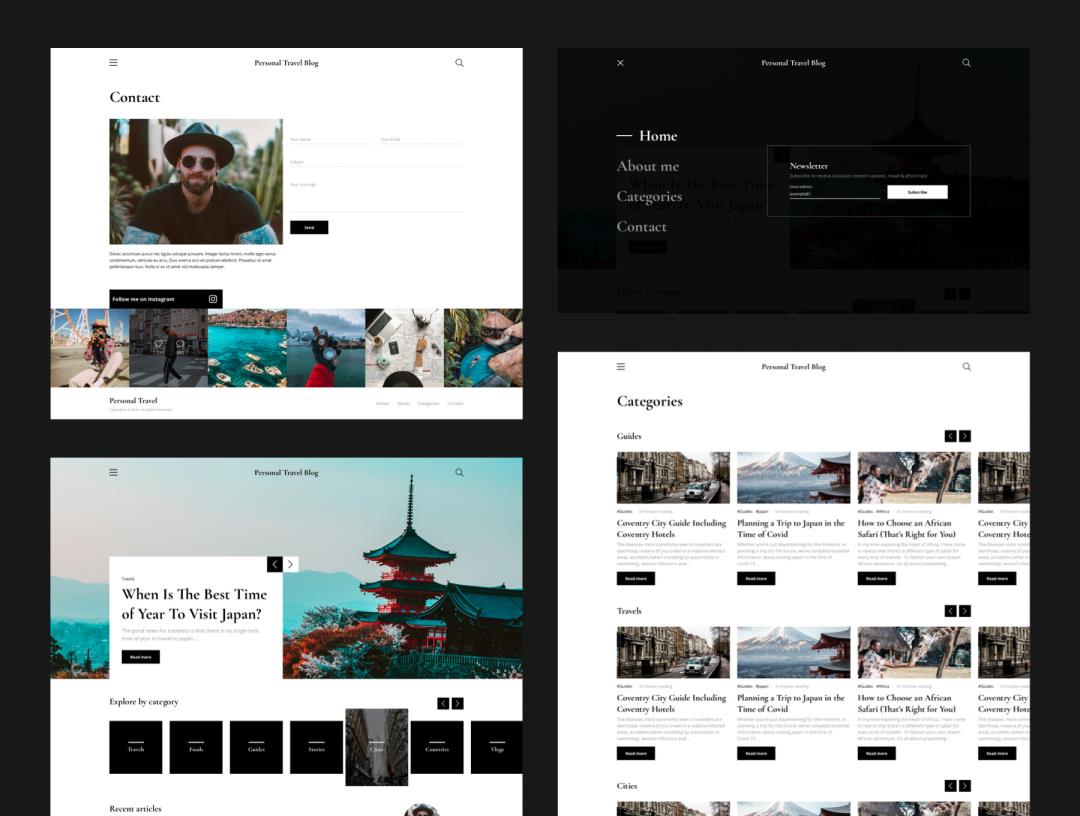Click next arrow for Explore by category
The height and width of the screenshot is (816, 1080).
458,703
